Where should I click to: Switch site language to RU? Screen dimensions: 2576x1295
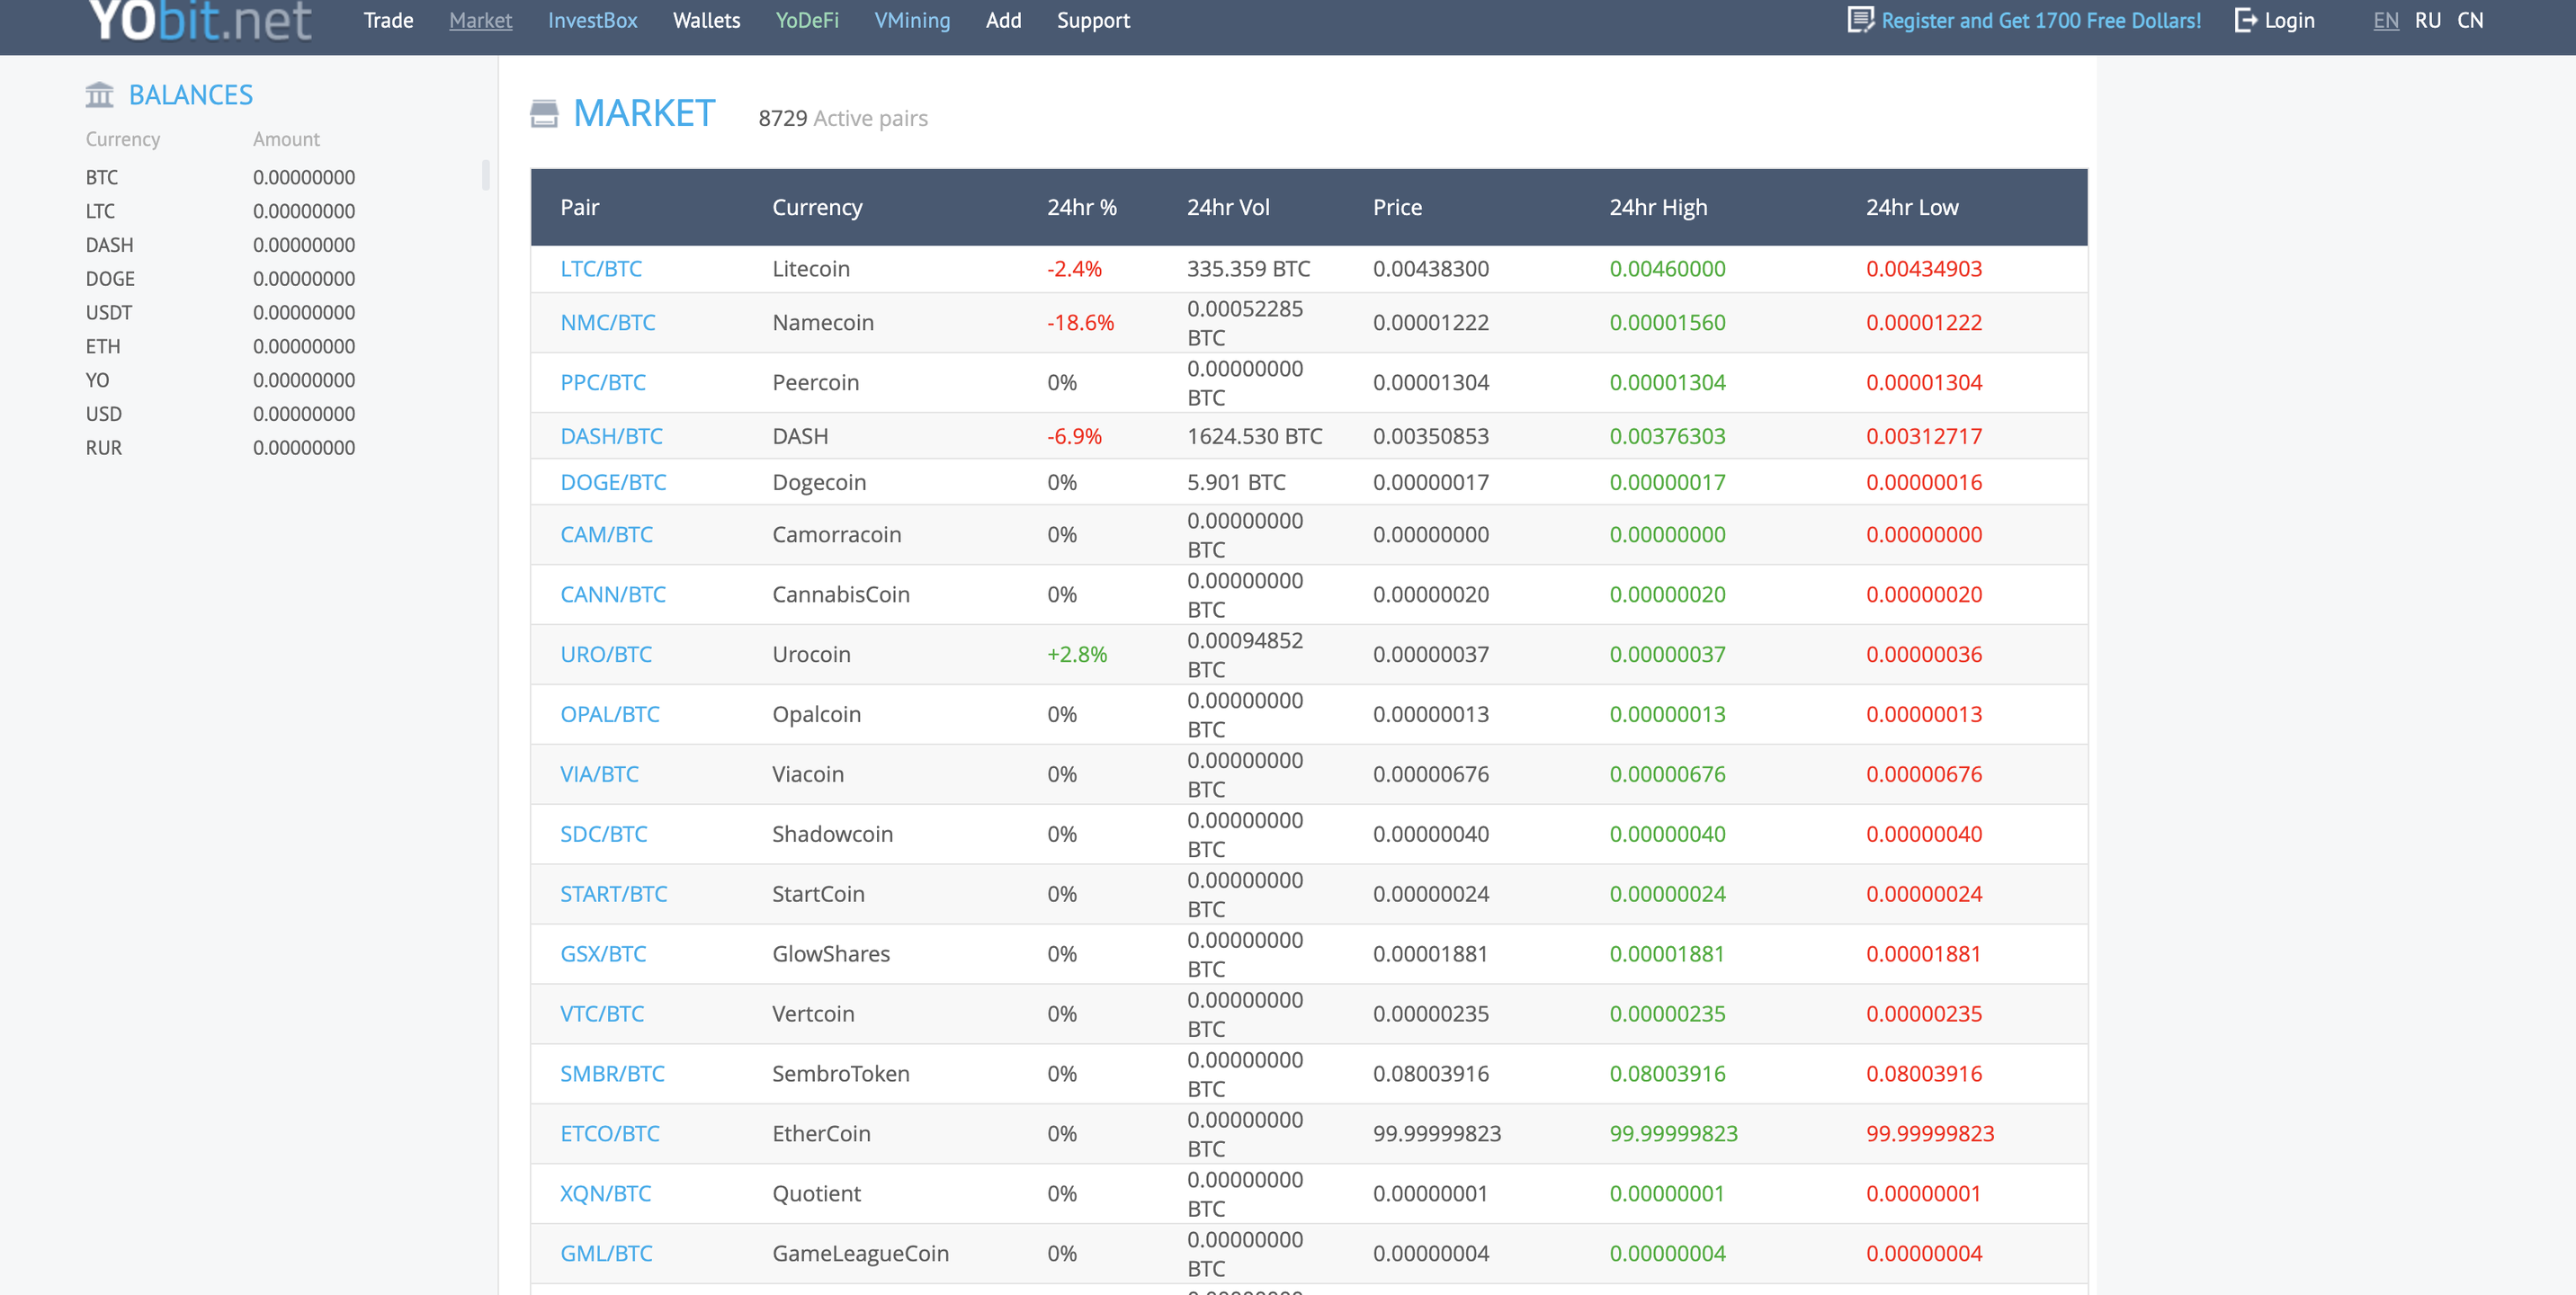point(2428,20)
